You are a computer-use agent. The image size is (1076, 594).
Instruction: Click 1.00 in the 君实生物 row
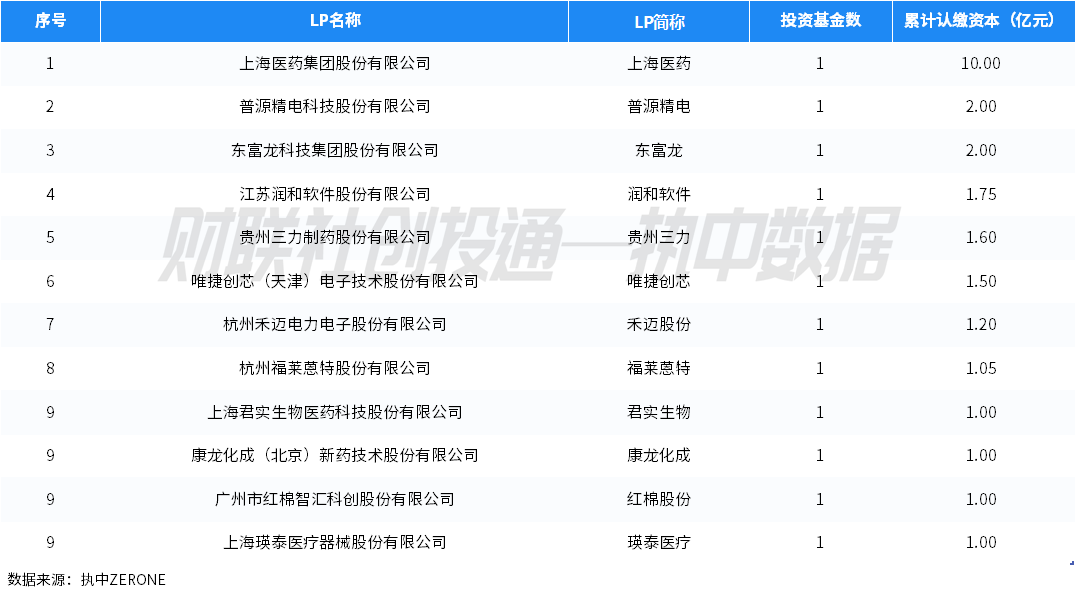[981, 413]
